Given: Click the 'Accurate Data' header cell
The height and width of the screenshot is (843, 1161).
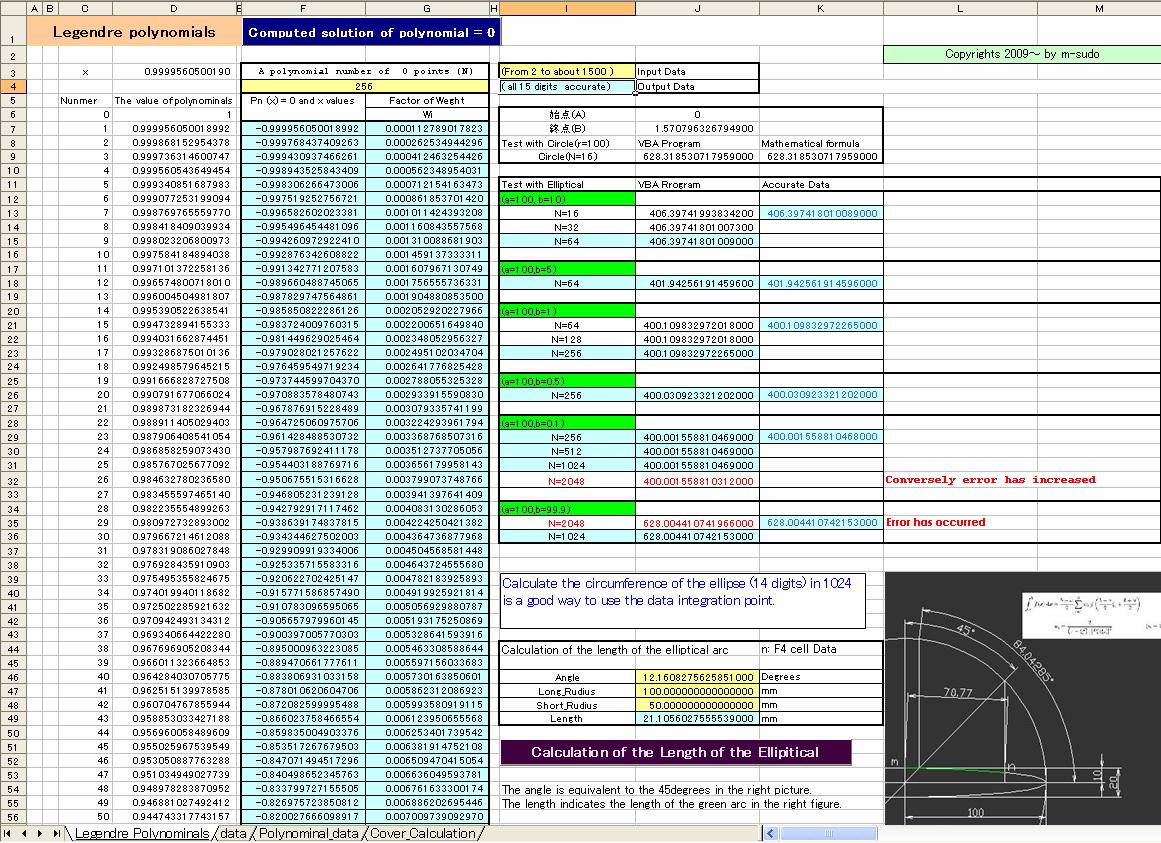Looking at the screenshot, I should [820, 185].
